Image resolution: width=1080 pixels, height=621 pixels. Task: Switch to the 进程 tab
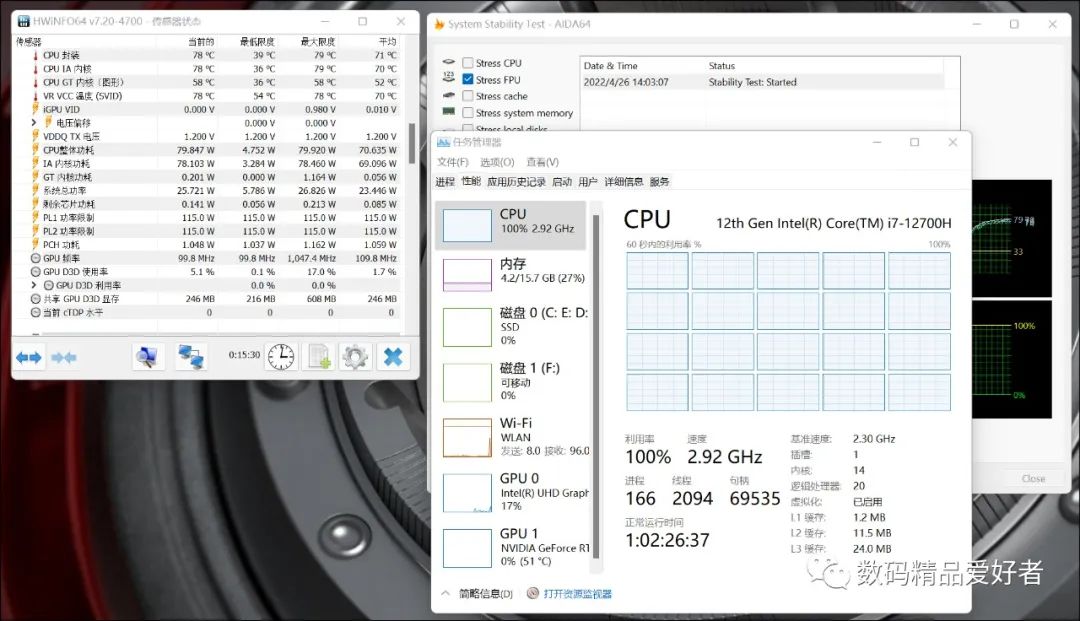(445, 182)
